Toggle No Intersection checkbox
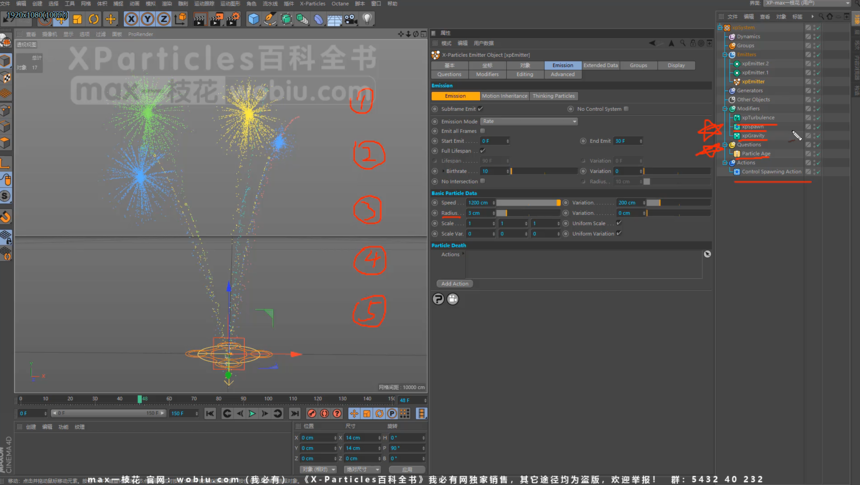Image resolution: width=860 pixels, height=485 pixels. tap(483, 181)
